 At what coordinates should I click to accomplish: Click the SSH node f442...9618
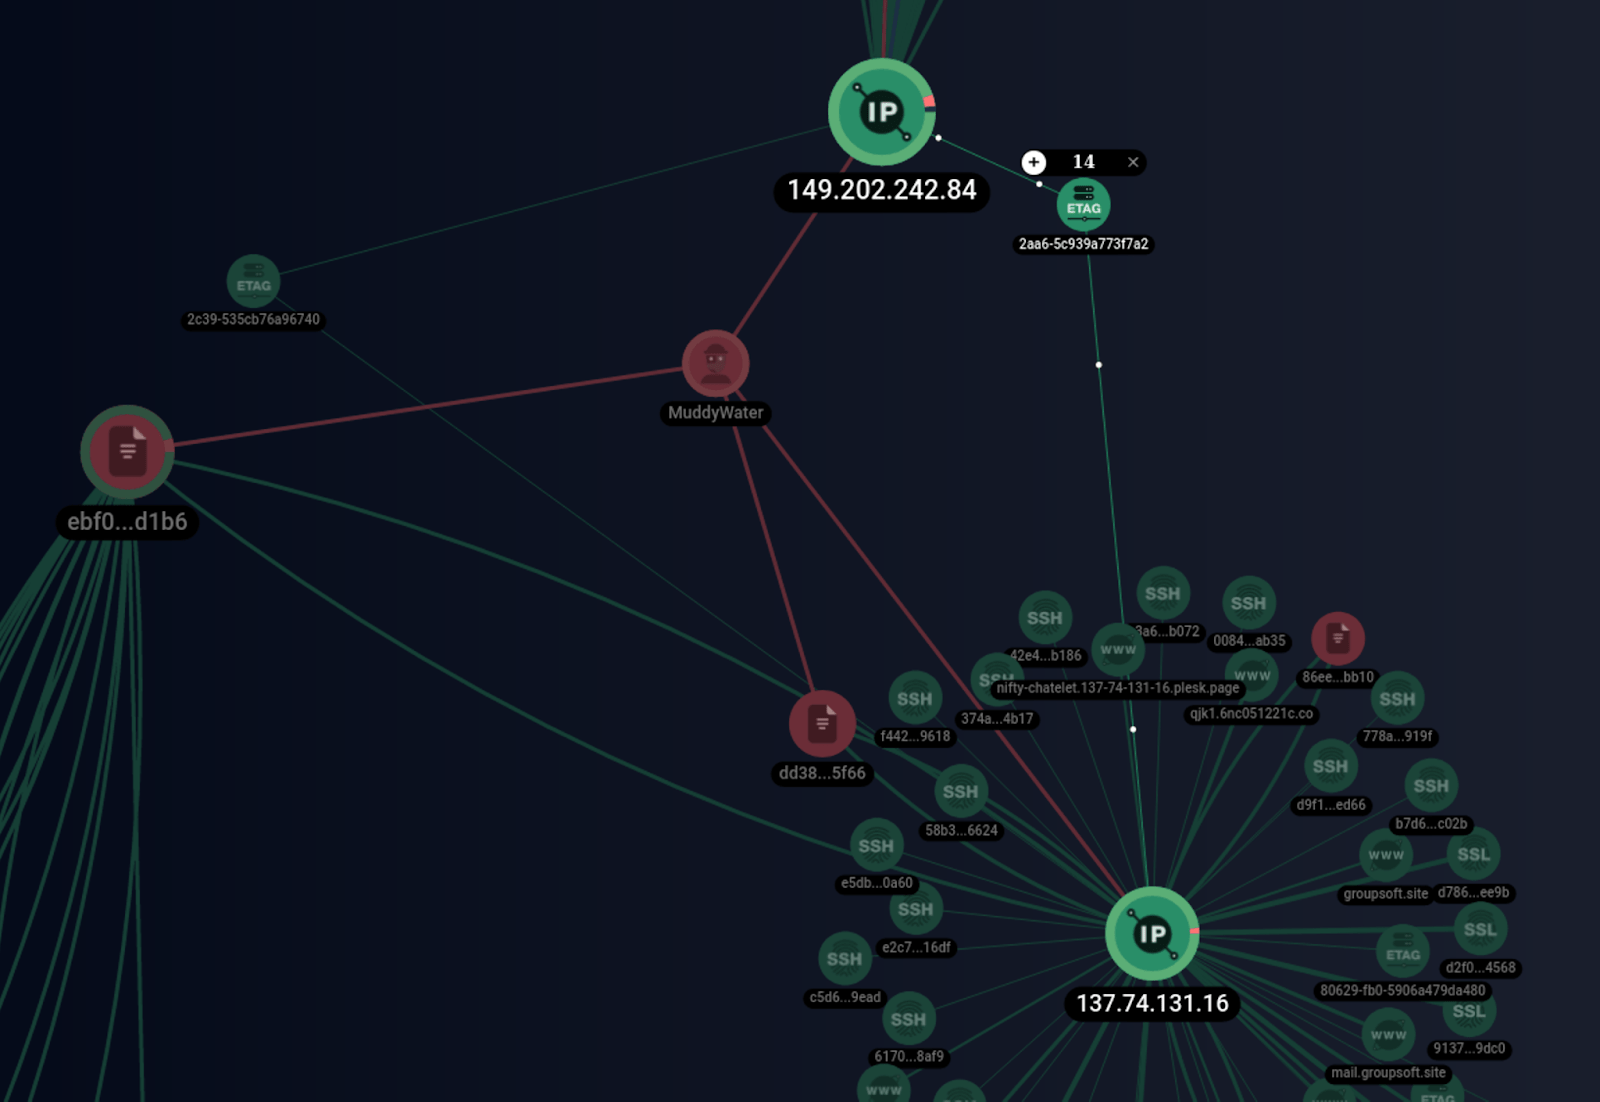click(914, 699)
